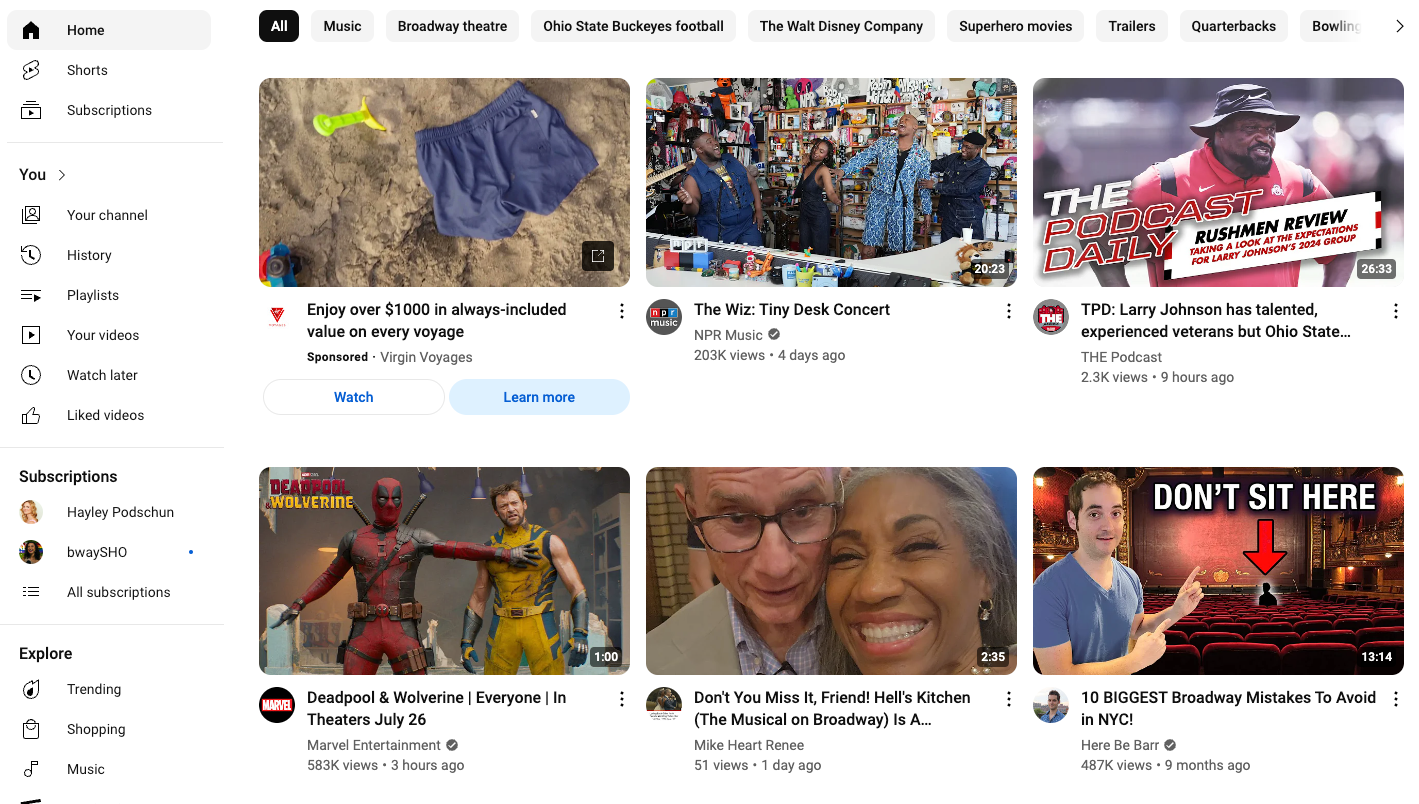
Task: Click the Your channel icon
Action: (x=31, y=215)
